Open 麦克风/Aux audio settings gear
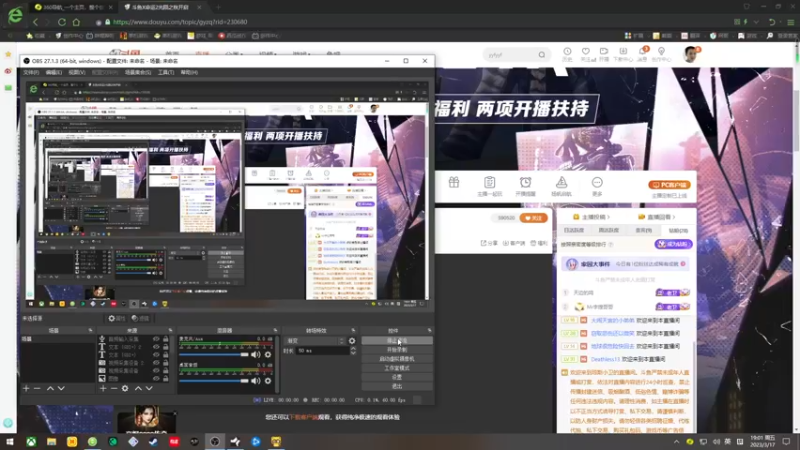 click(268, 354)
